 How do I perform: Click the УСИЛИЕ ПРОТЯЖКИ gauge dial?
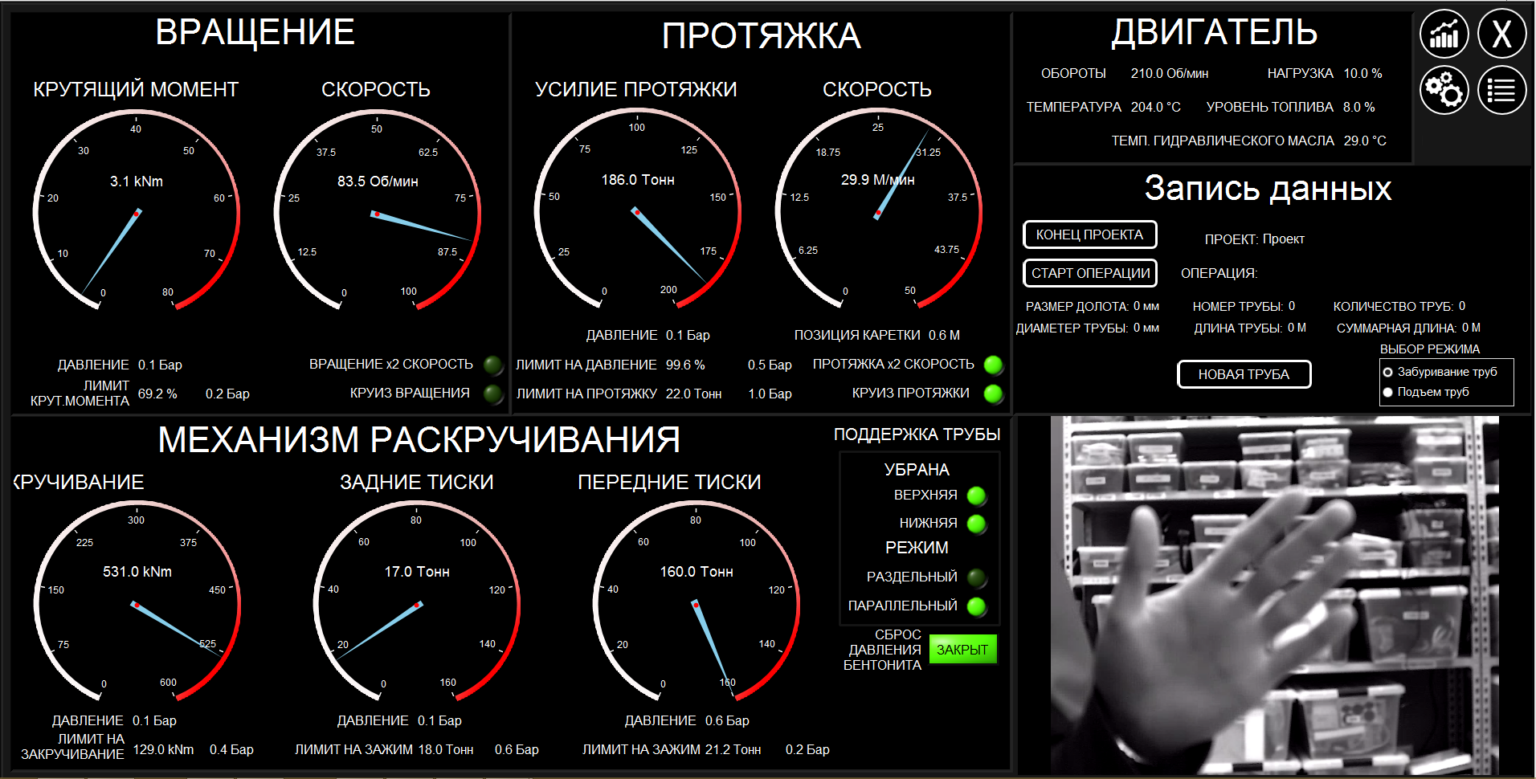pos(636,210)
